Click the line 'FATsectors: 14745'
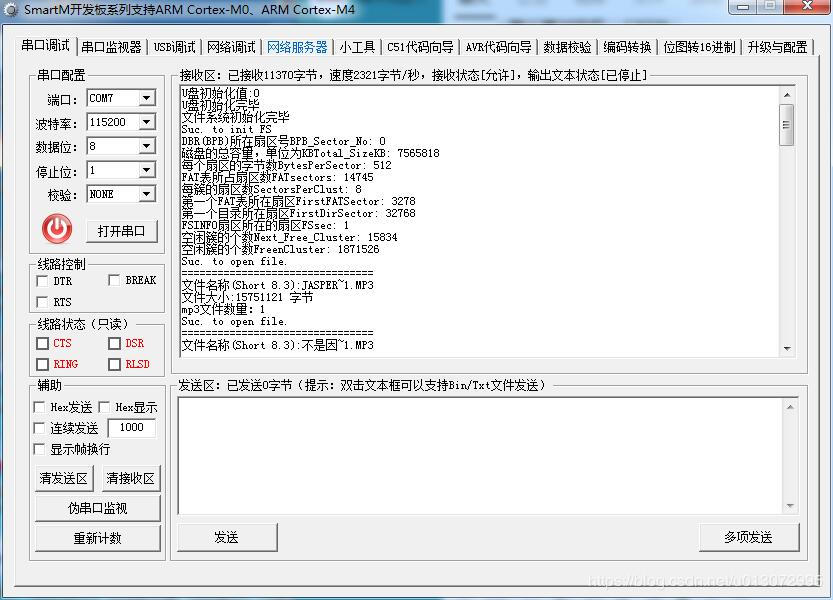Image resolution: width=833 pixels, height=600 pixels. [x=277, y=178]
